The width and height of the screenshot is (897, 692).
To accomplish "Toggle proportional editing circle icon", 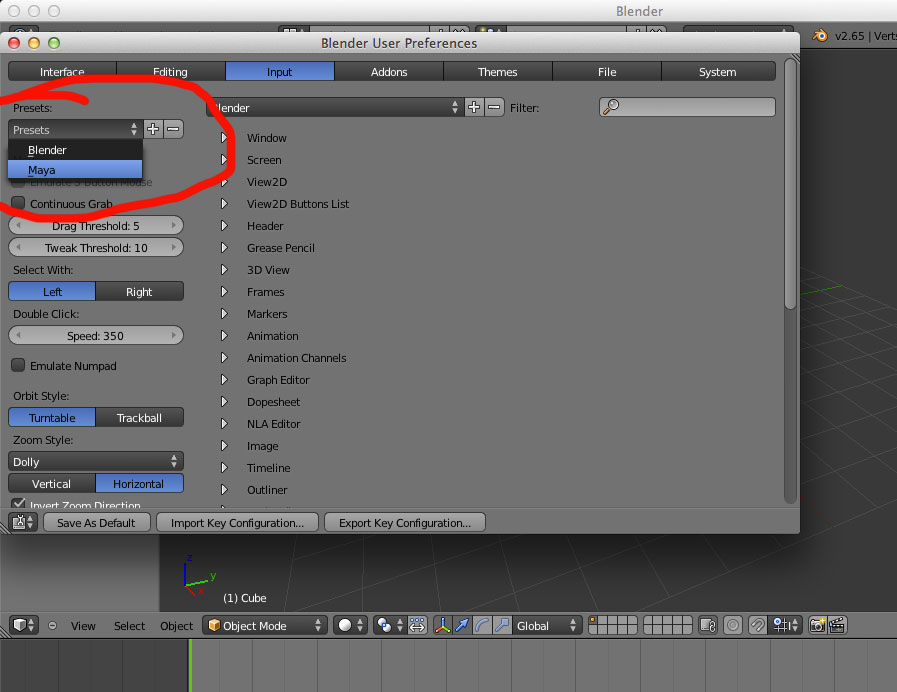I will pos(733,625).
